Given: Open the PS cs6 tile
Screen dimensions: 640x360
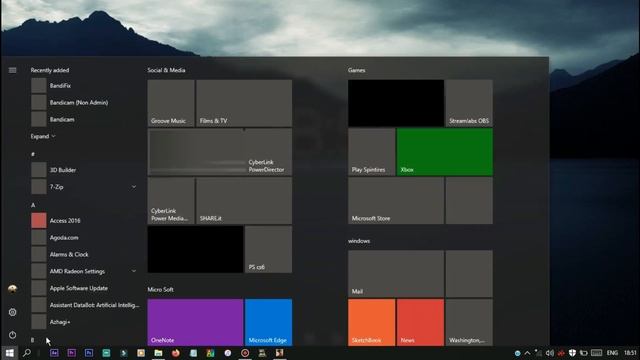Looking at the screenshot, I should (x=269, y=249).
